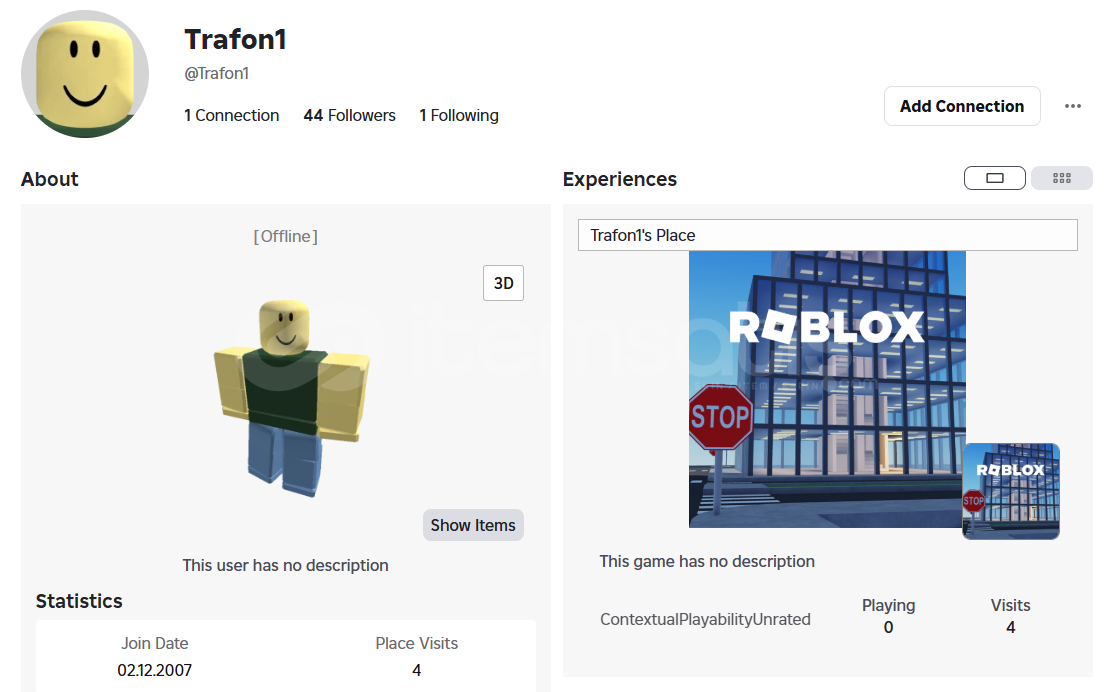Click the experience Visits count
The width and height of the screenshot is (1111, 692).
coord(1010,628)
